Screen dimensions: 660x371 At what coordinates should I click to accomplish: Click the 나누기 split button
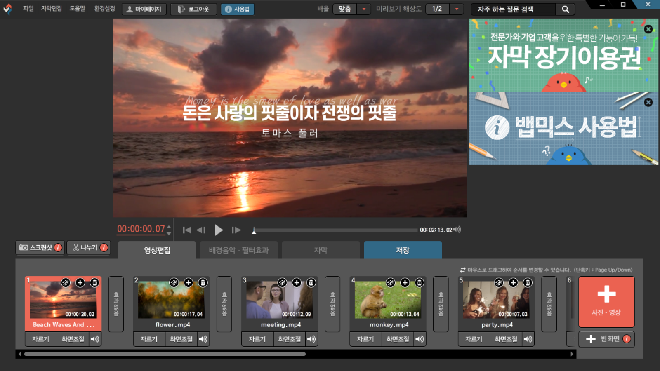(x=89, y=248)
